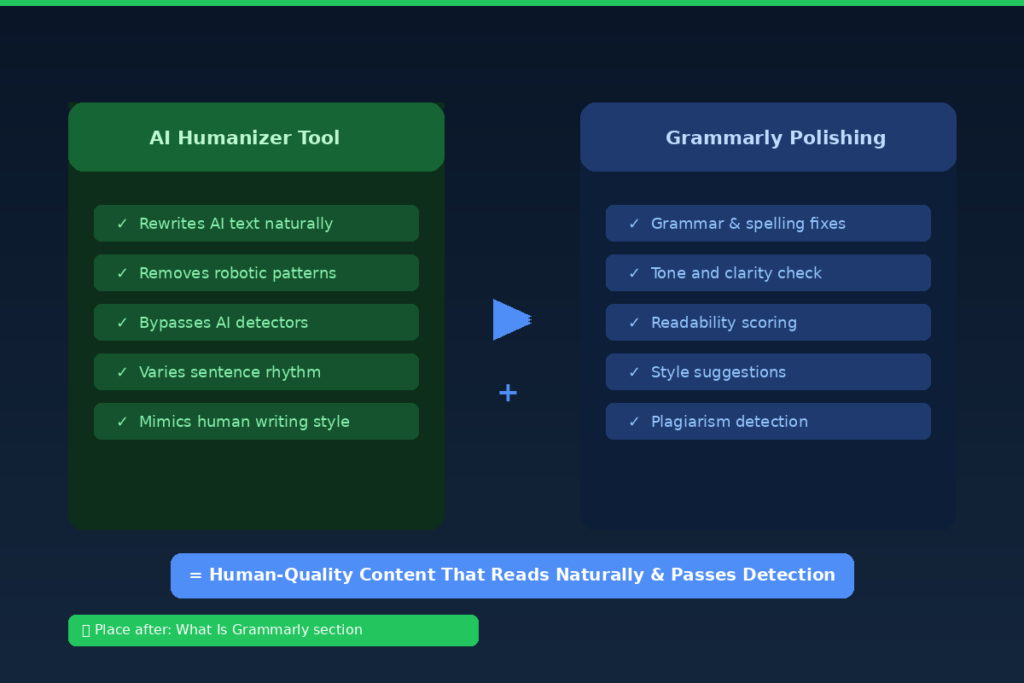Toggle the Varies sentence rhythm item

pyautogui.click(x=256, y=371)
